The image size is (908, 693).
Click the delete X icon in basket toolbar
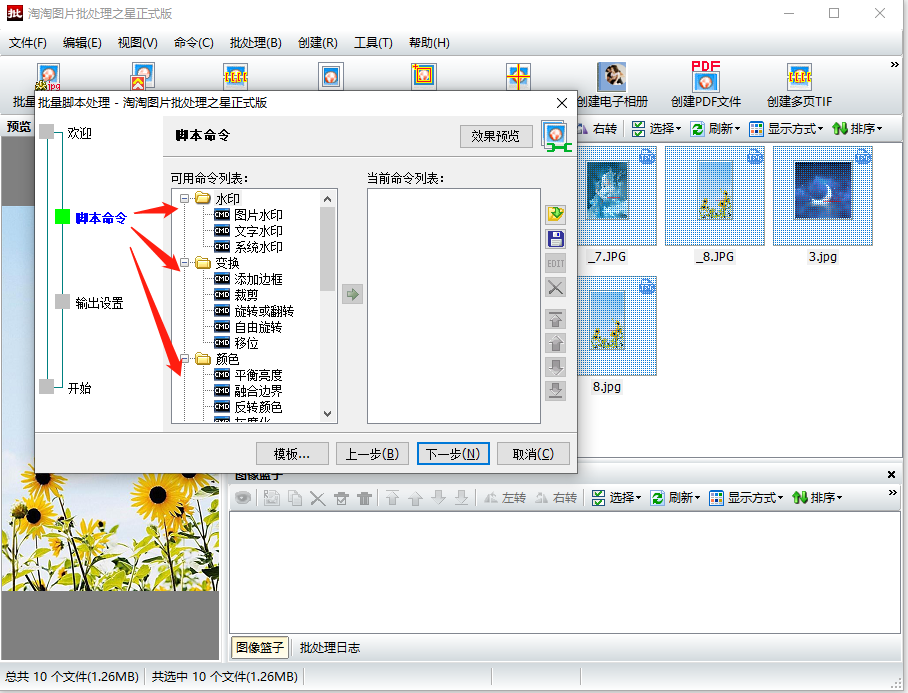[x=317, y=498]
